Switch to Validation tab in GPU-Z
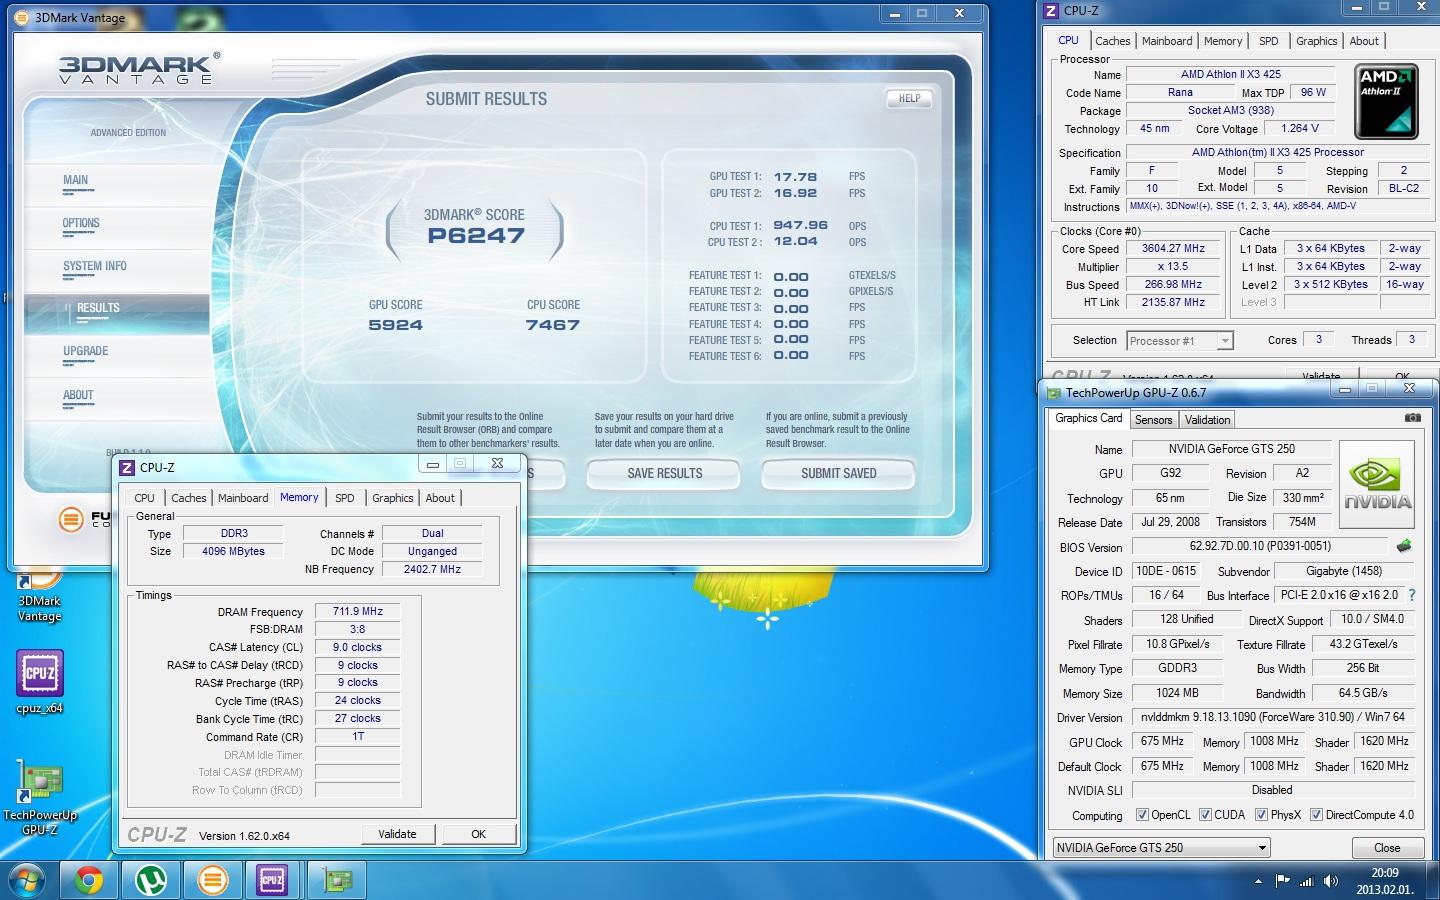This screenshot has height=900, width=1440. (x=1208, y=420)
